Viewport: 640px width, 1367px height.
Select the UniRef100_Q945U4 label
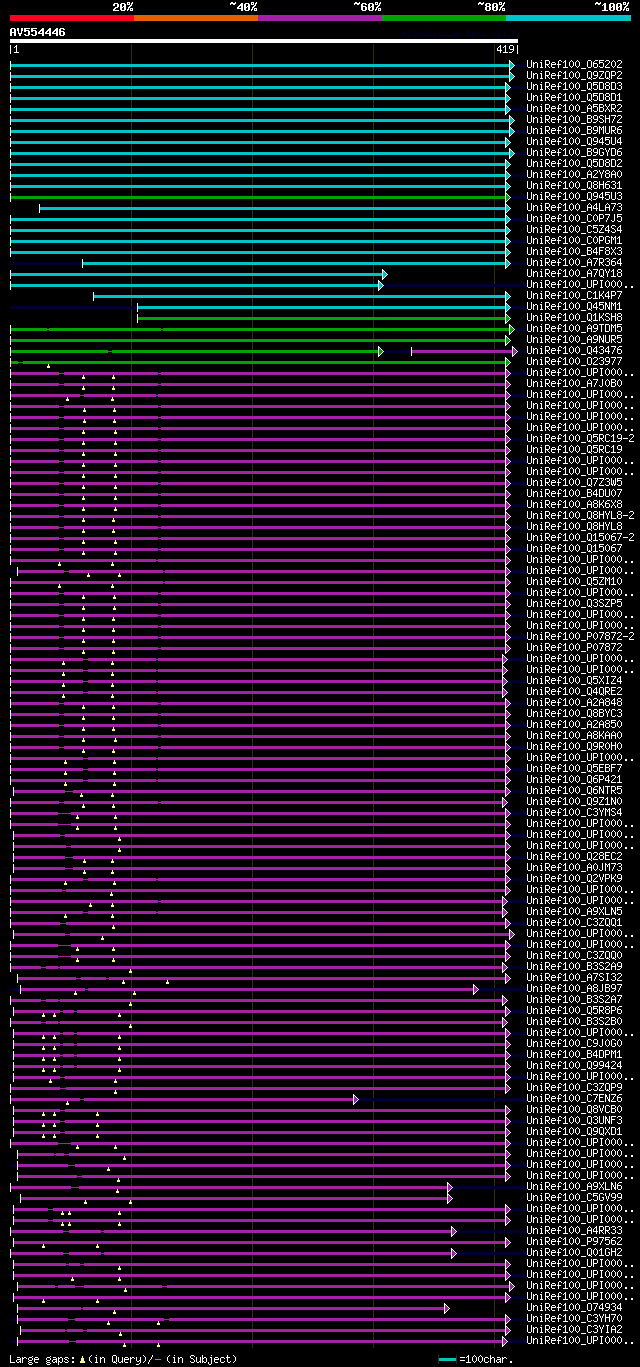click(574, 141)
